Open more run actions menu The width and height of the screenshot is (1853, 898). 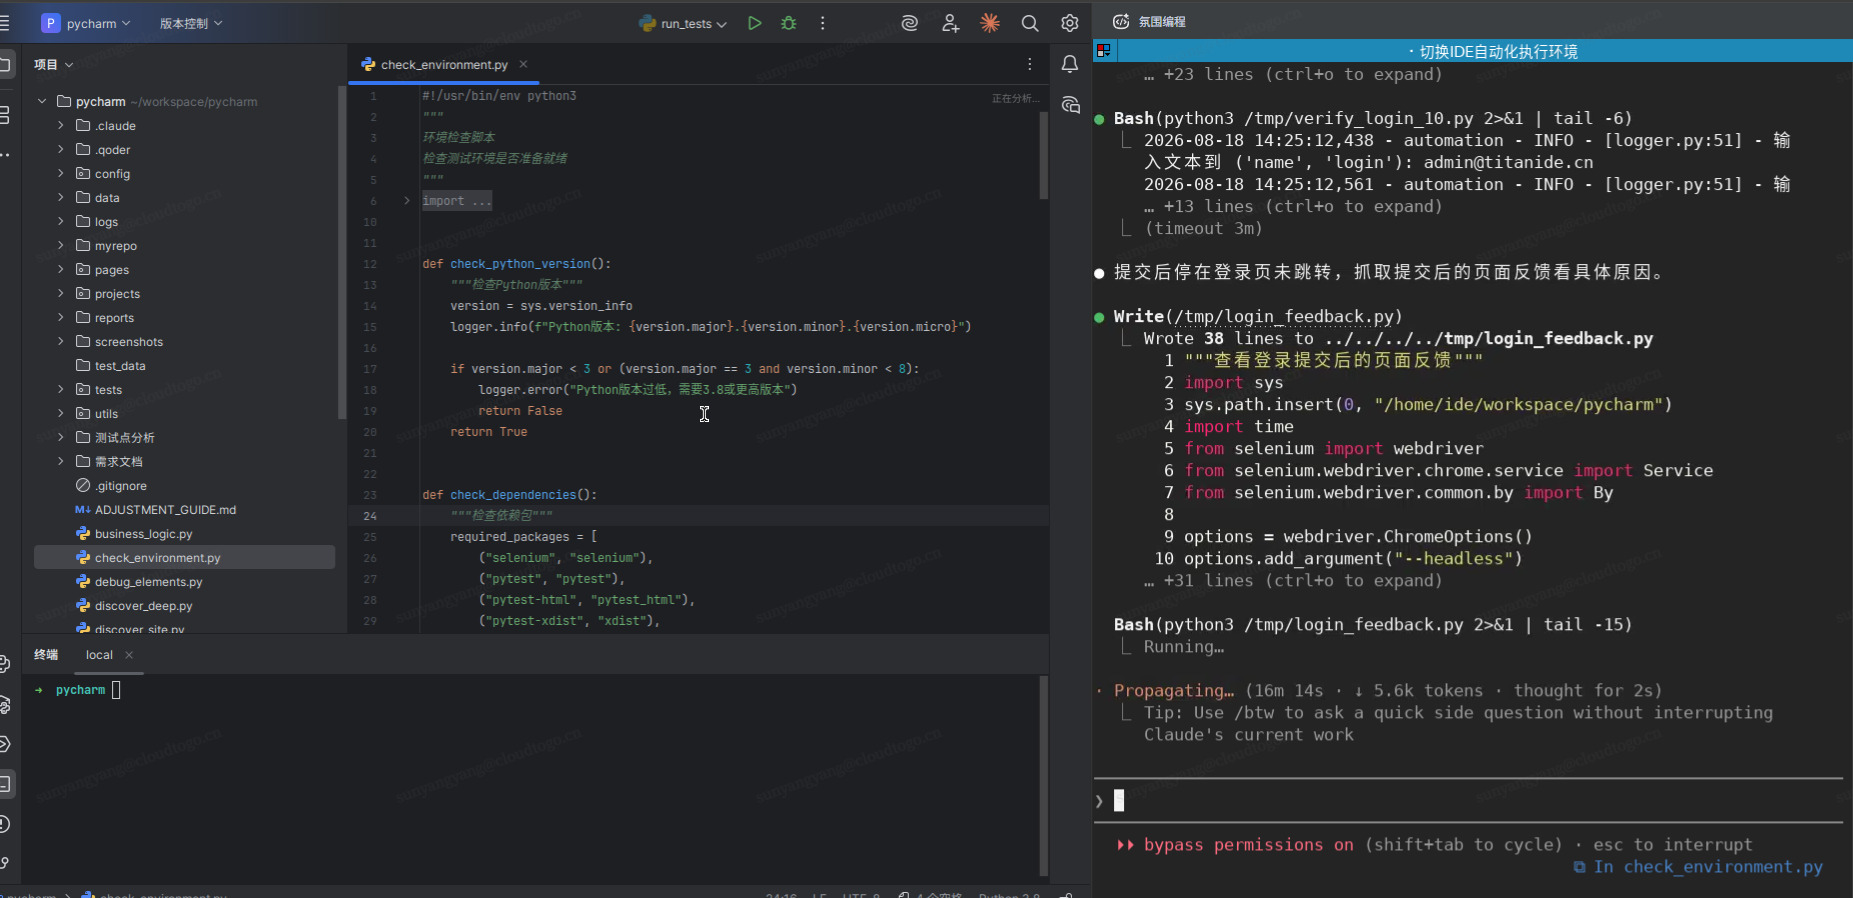point(823,23)
